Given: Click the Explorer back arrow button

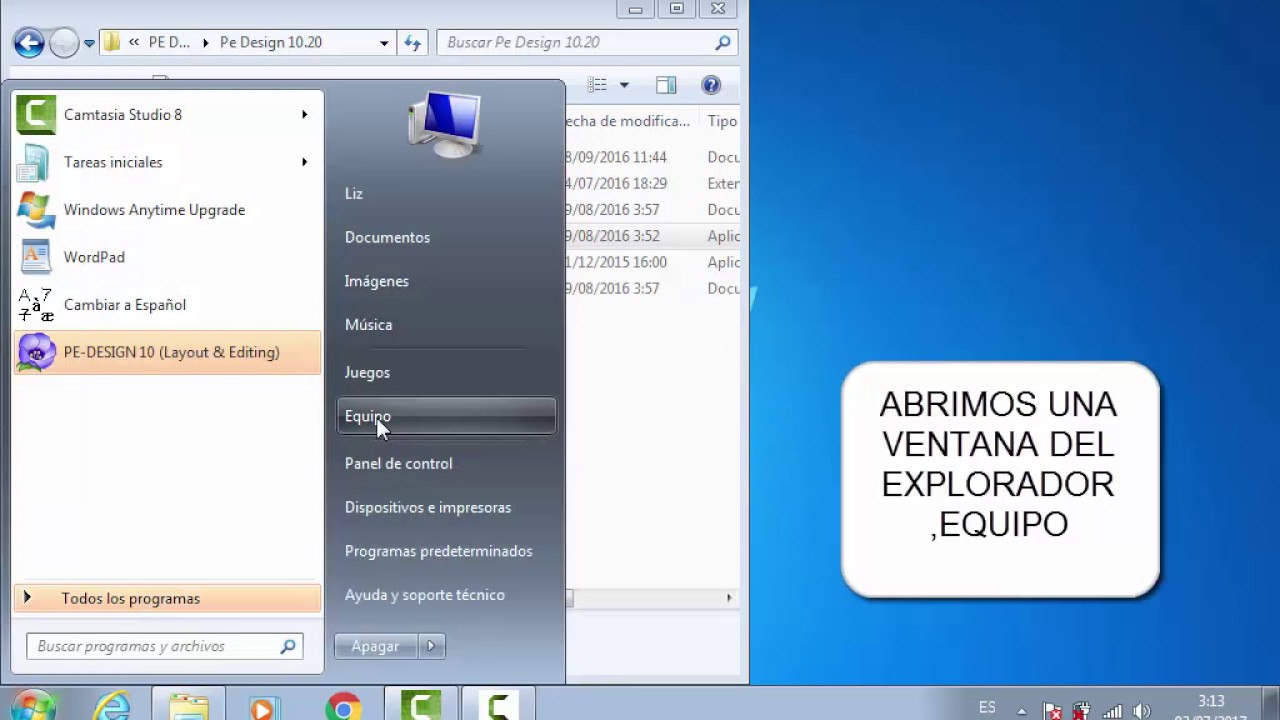Looking at the screenshot, I should tap(29, 43).
